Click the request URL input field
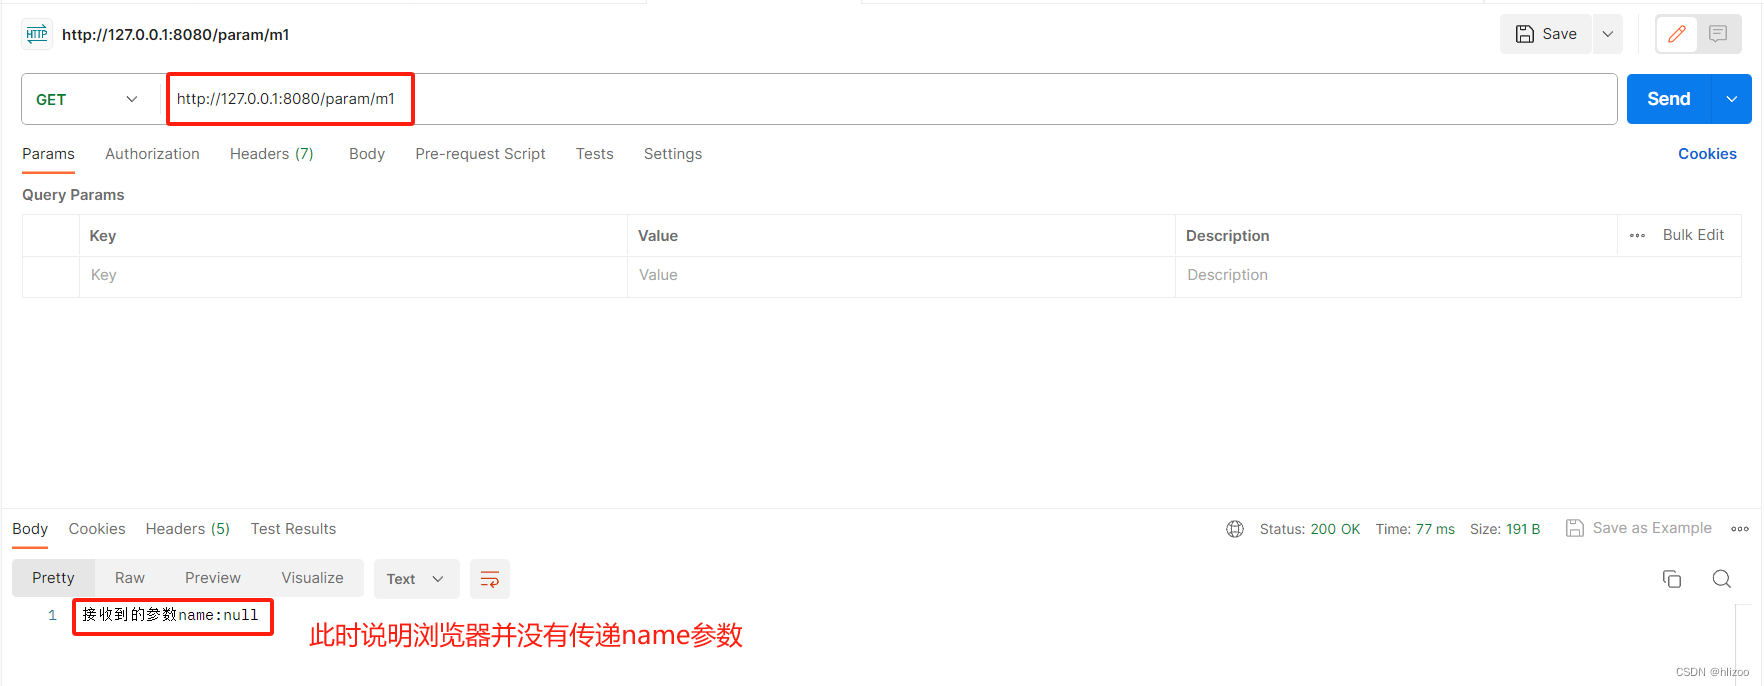Image resolution: width=1764 pixels, height=686 pixels. 890,99
